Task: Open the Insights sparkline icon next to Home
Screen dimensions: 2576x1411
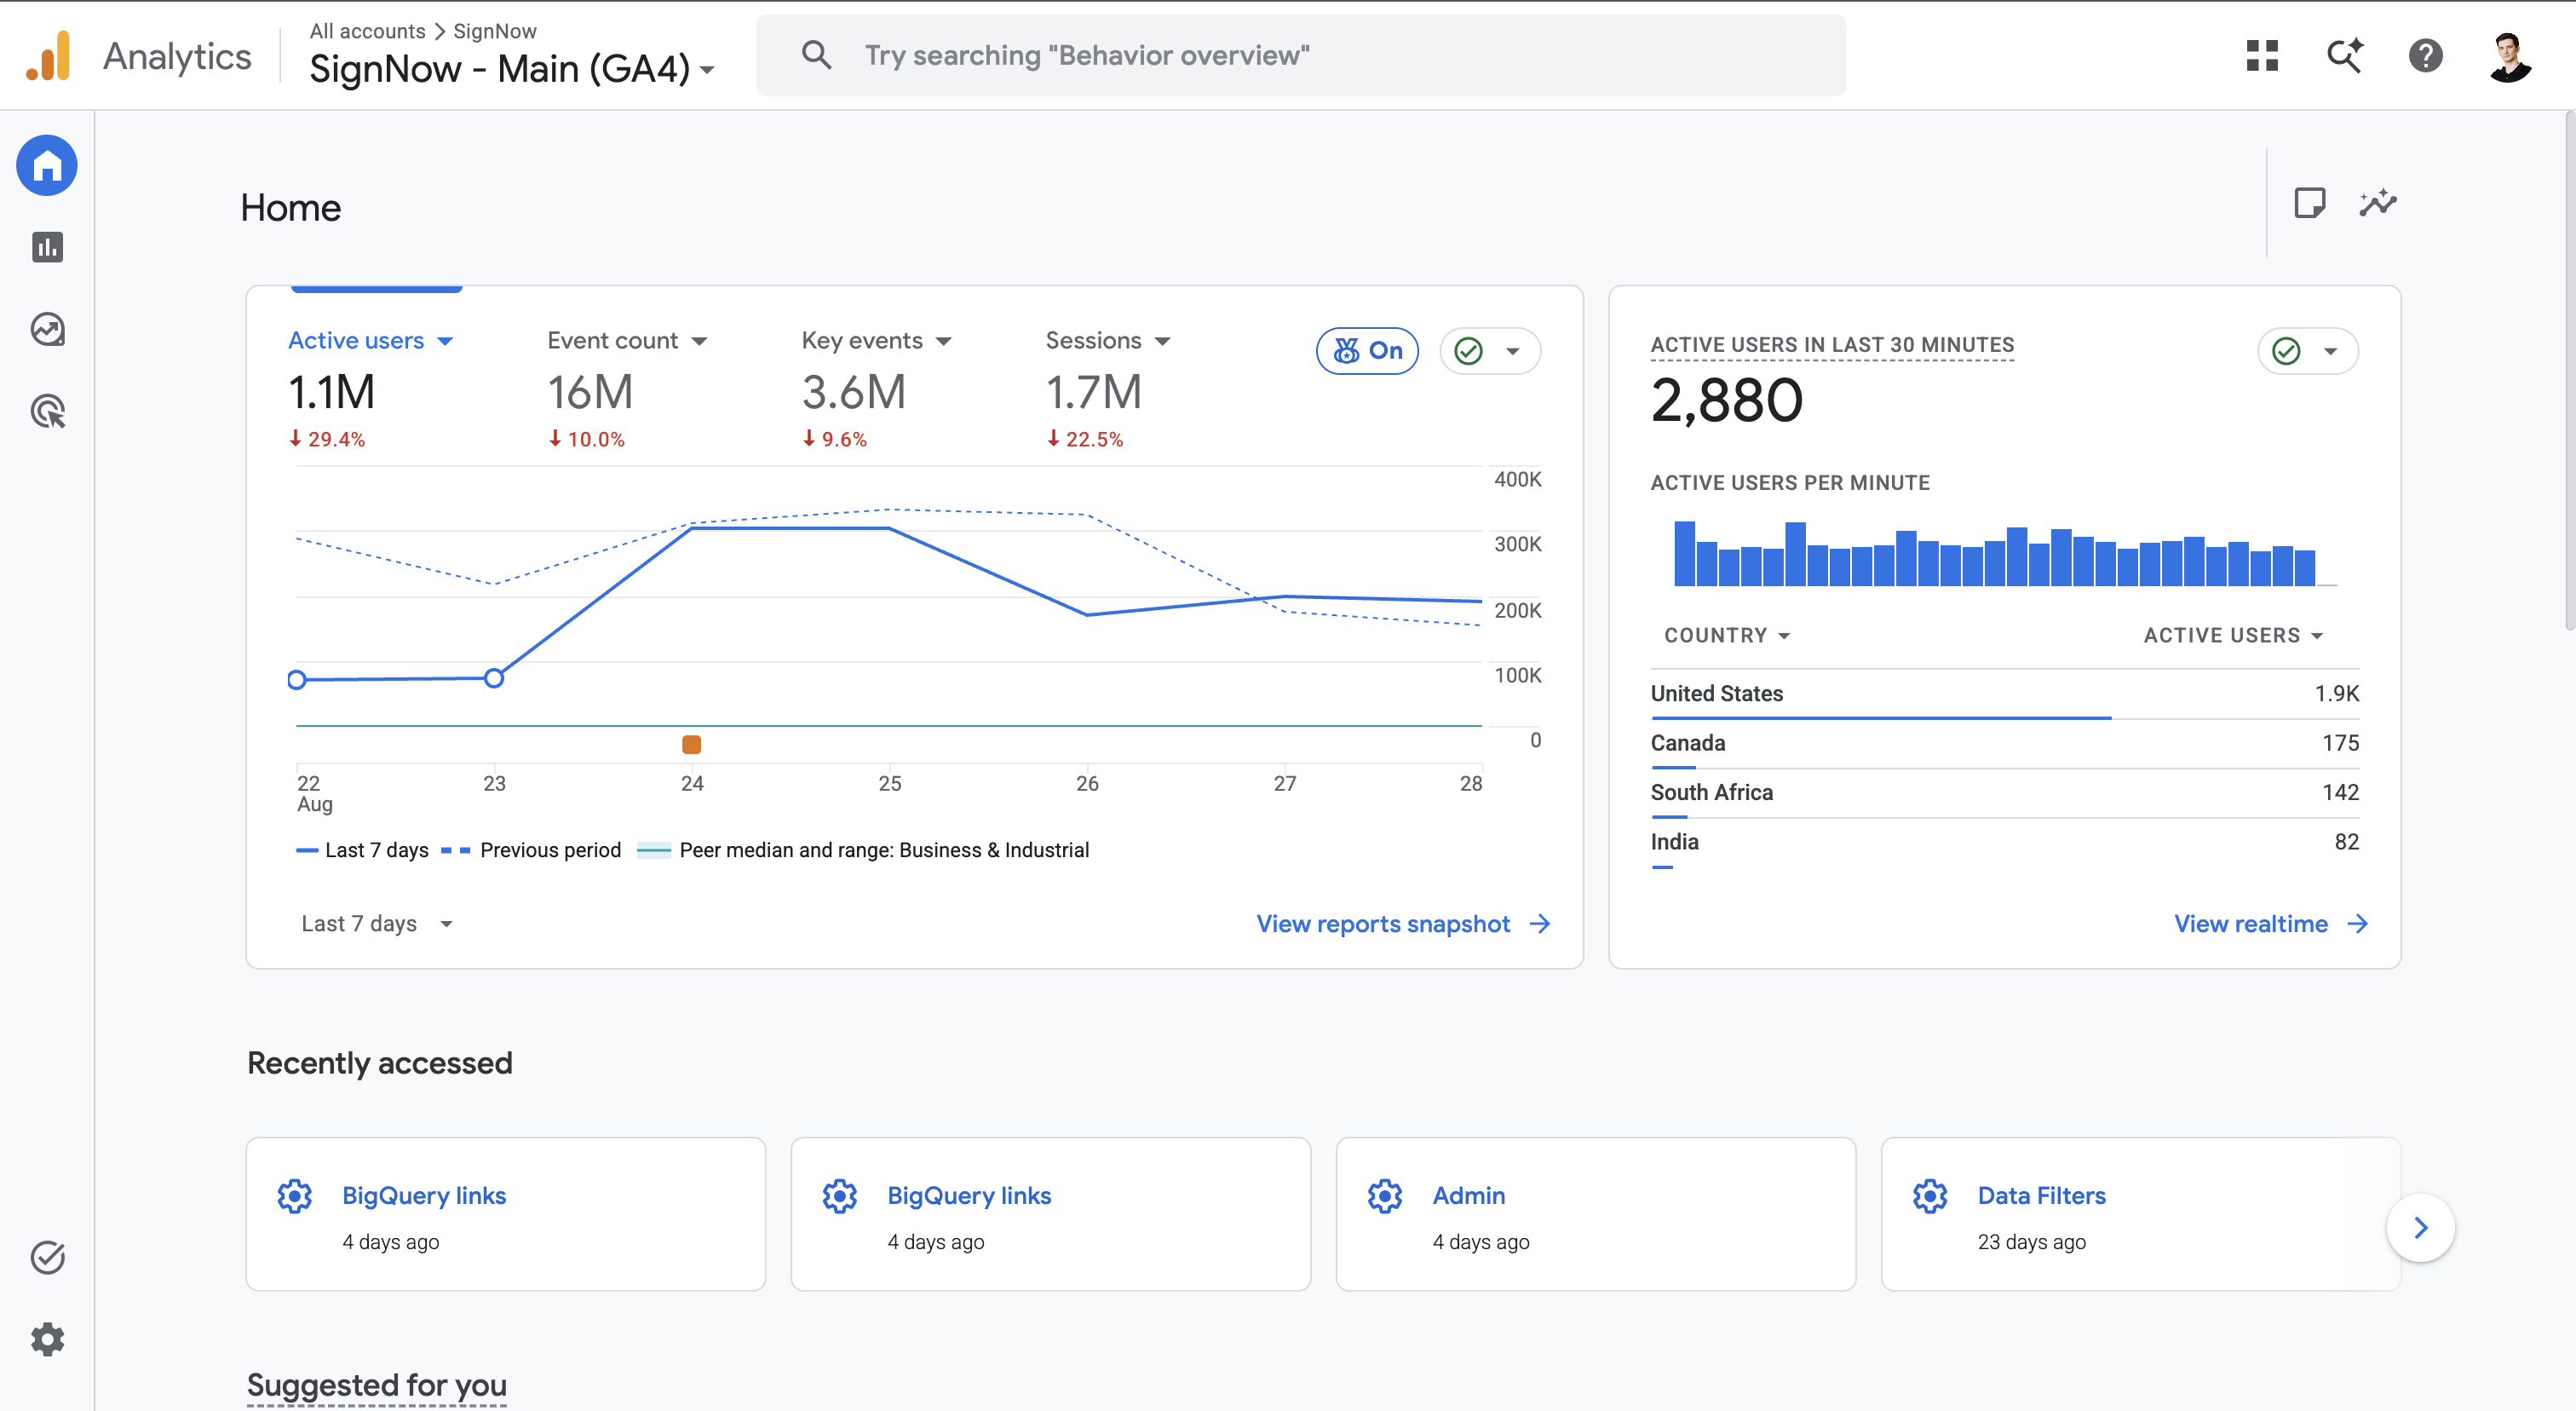Action: 2378,203
